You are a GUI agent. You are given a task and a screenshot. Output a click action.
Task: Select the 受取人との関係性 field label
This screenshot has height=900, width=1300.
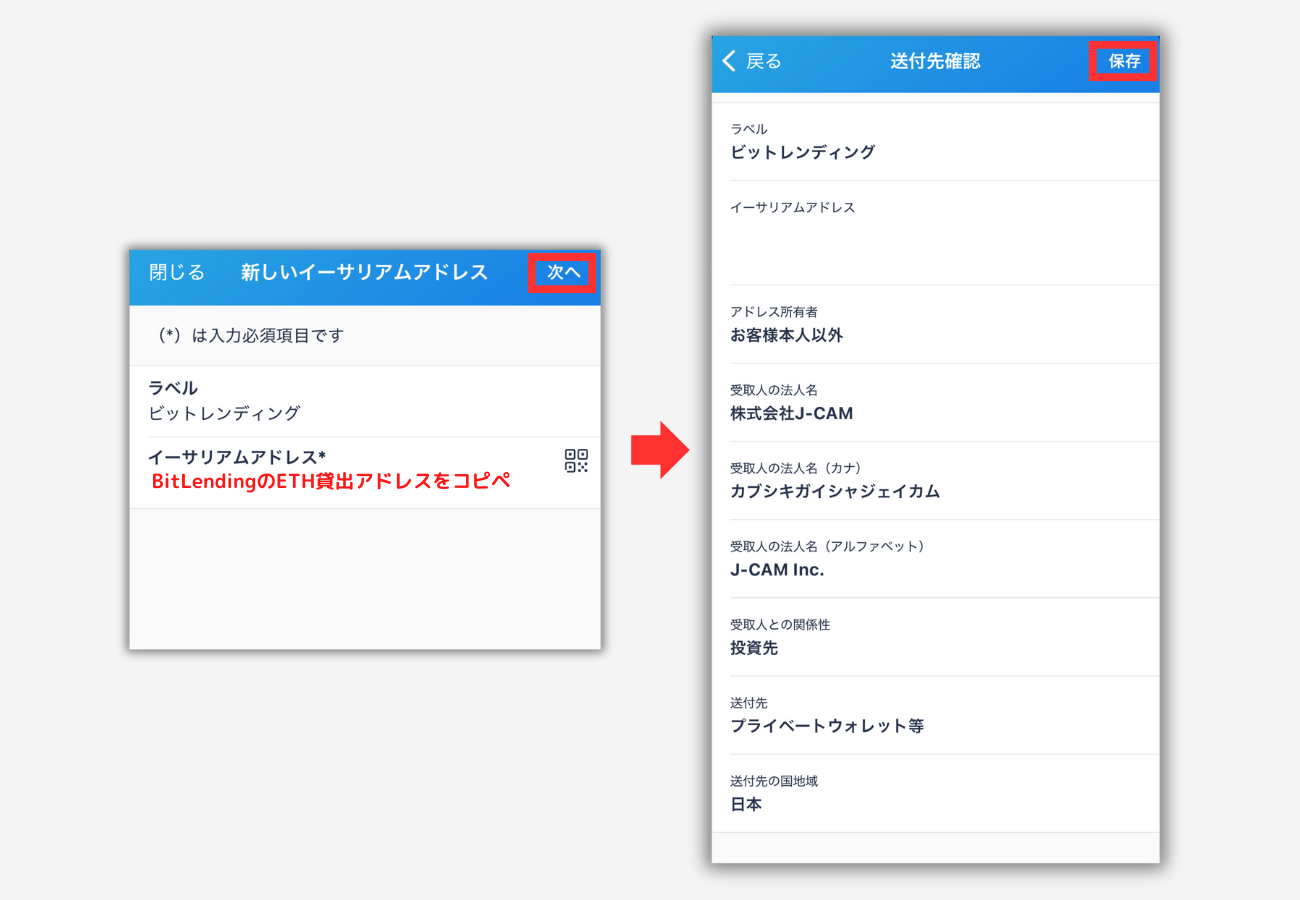tap(780, 625)
